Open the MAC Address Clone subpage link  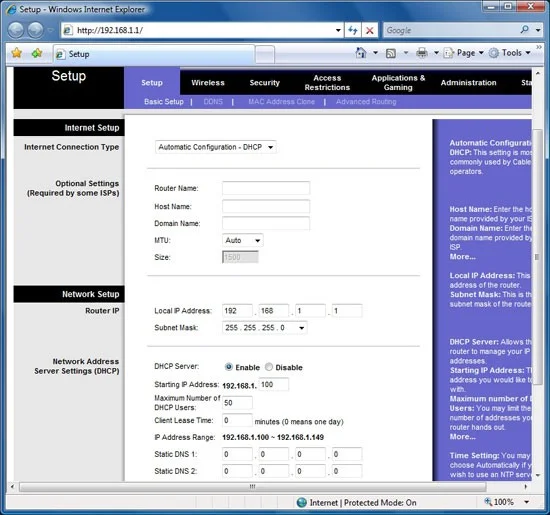[281, 102]
